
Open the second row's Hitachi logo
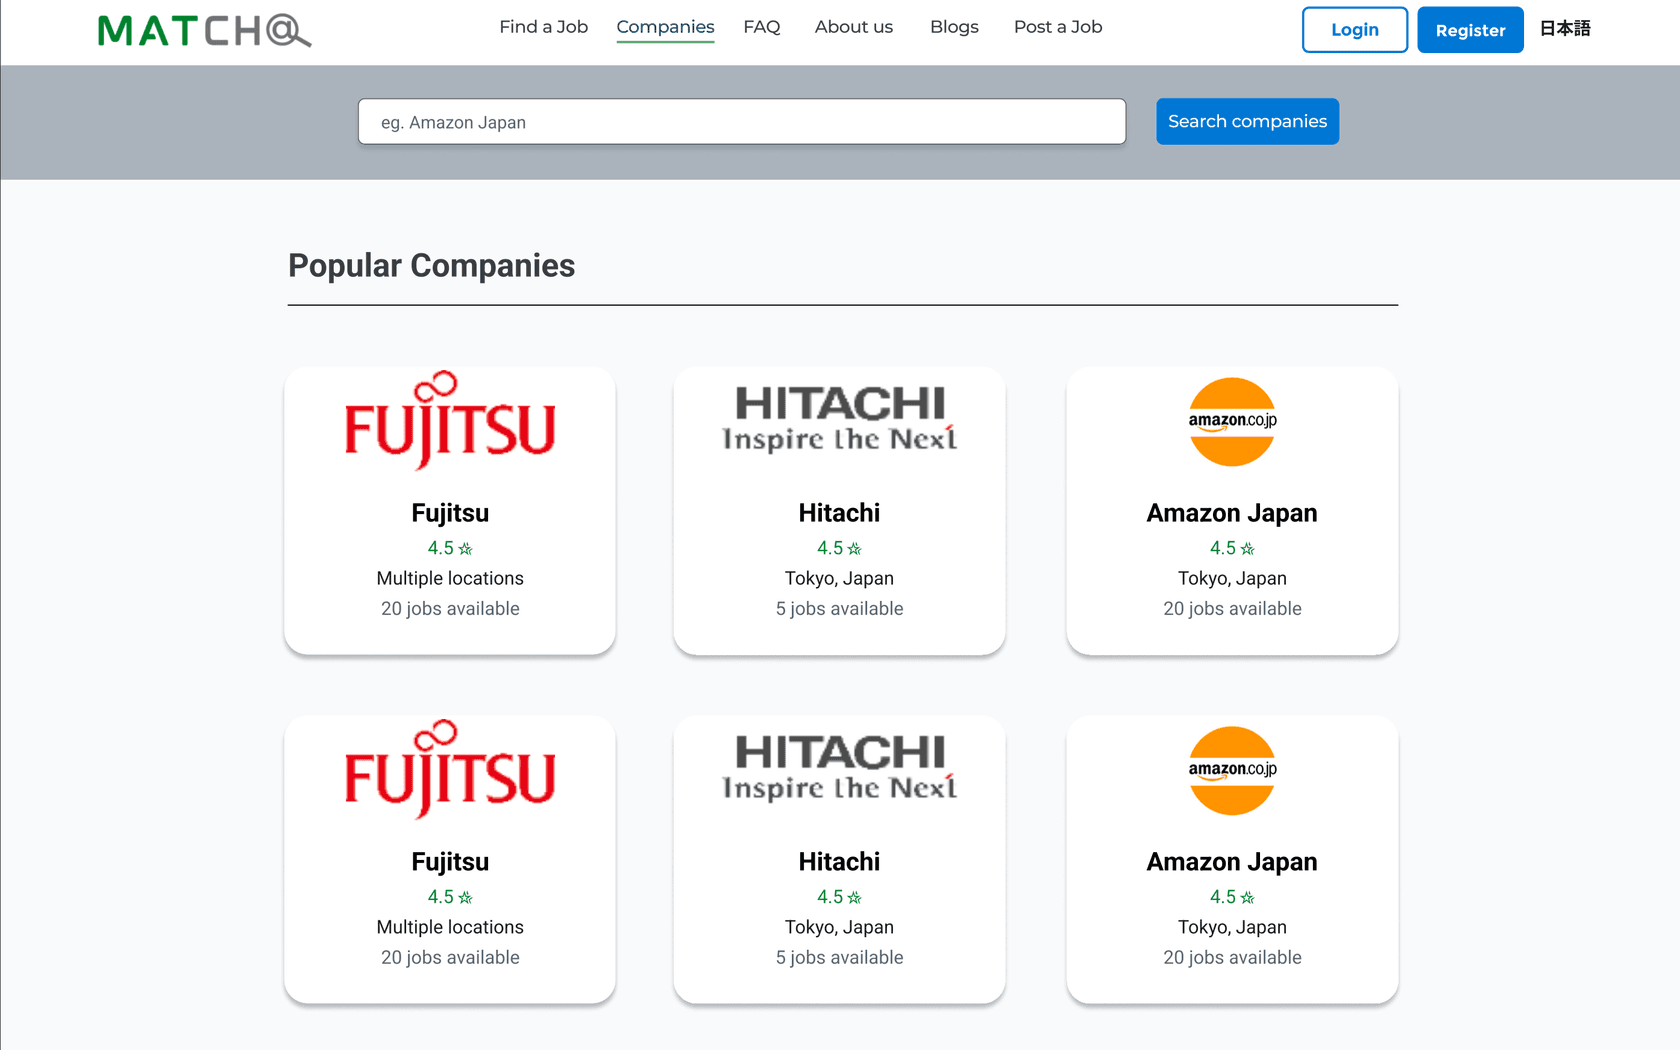coord(839,768)
